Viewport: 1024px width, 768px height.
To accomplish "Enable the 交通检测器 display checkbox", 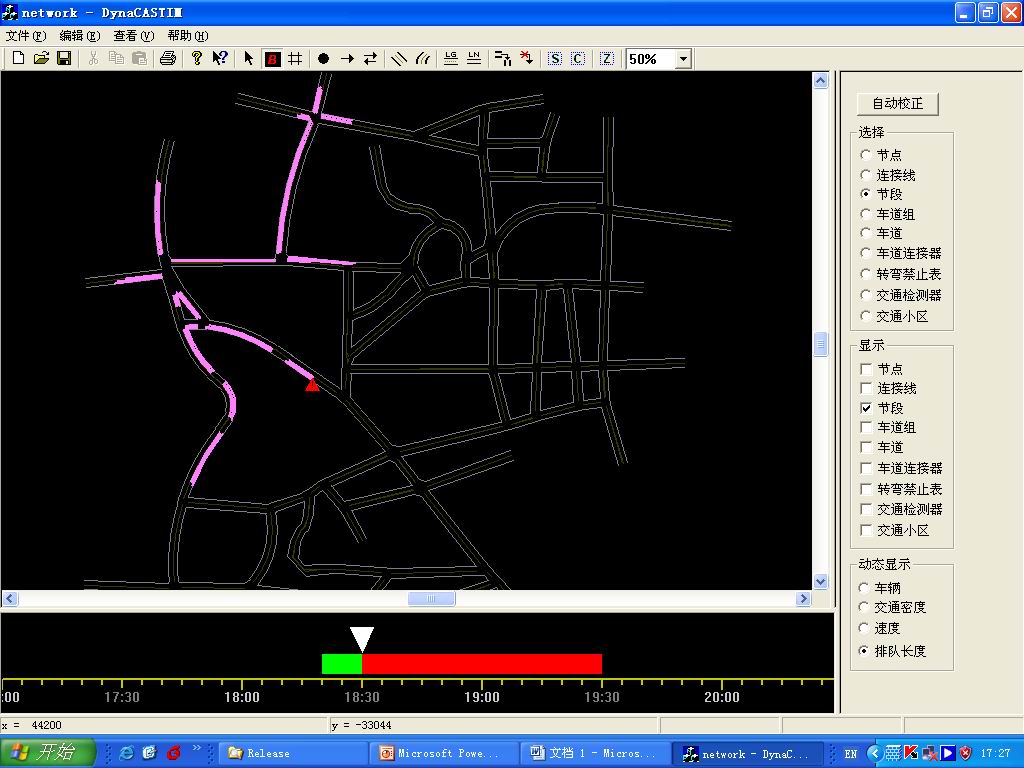I will point(867,509).
